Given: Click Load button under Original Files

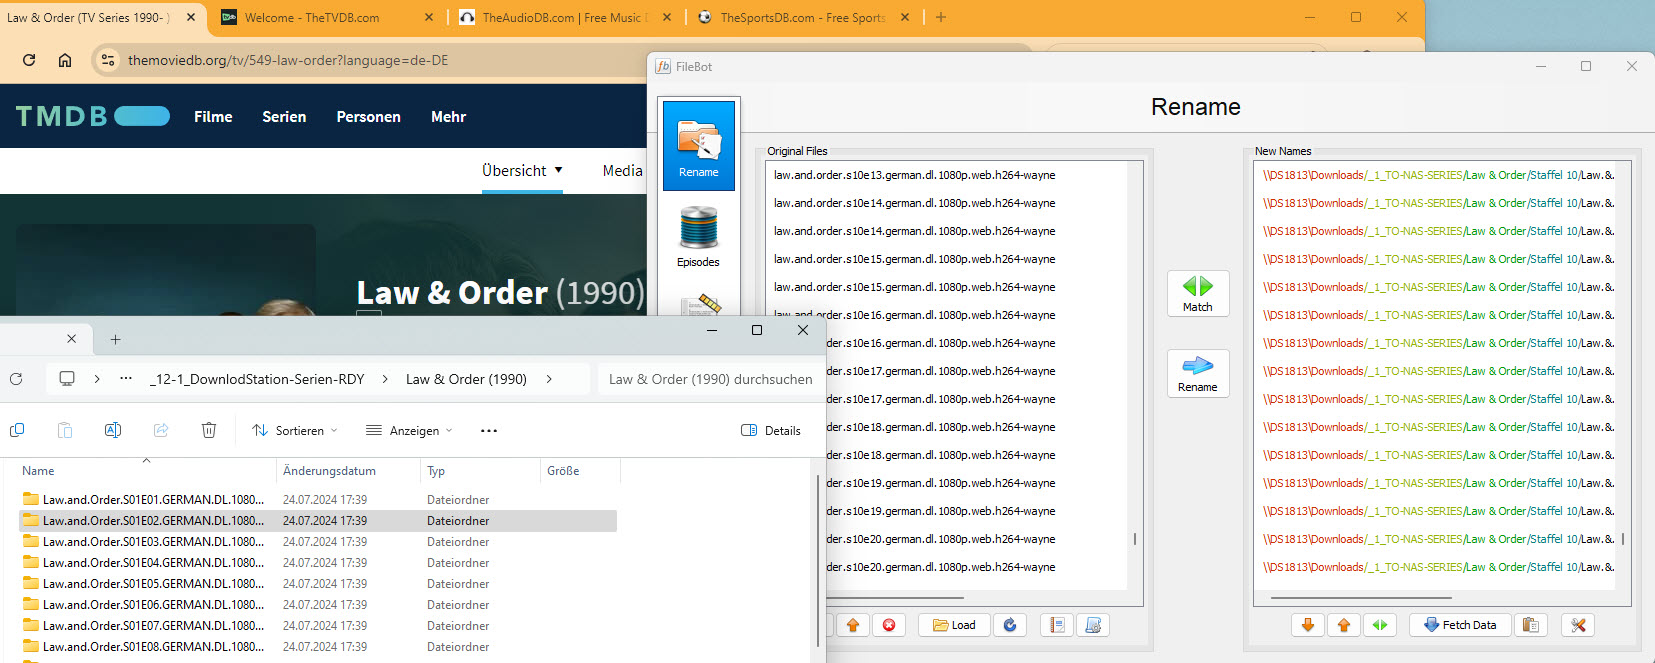Looking at the screenshot, I should tap(954, 625).
